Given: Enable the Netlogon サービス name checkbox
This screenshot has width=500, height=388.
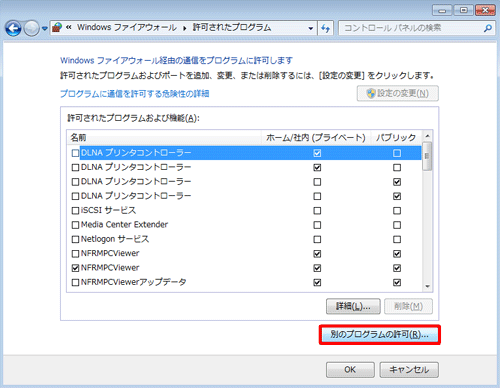Looking at the screenshot, I should coord(75,239).
